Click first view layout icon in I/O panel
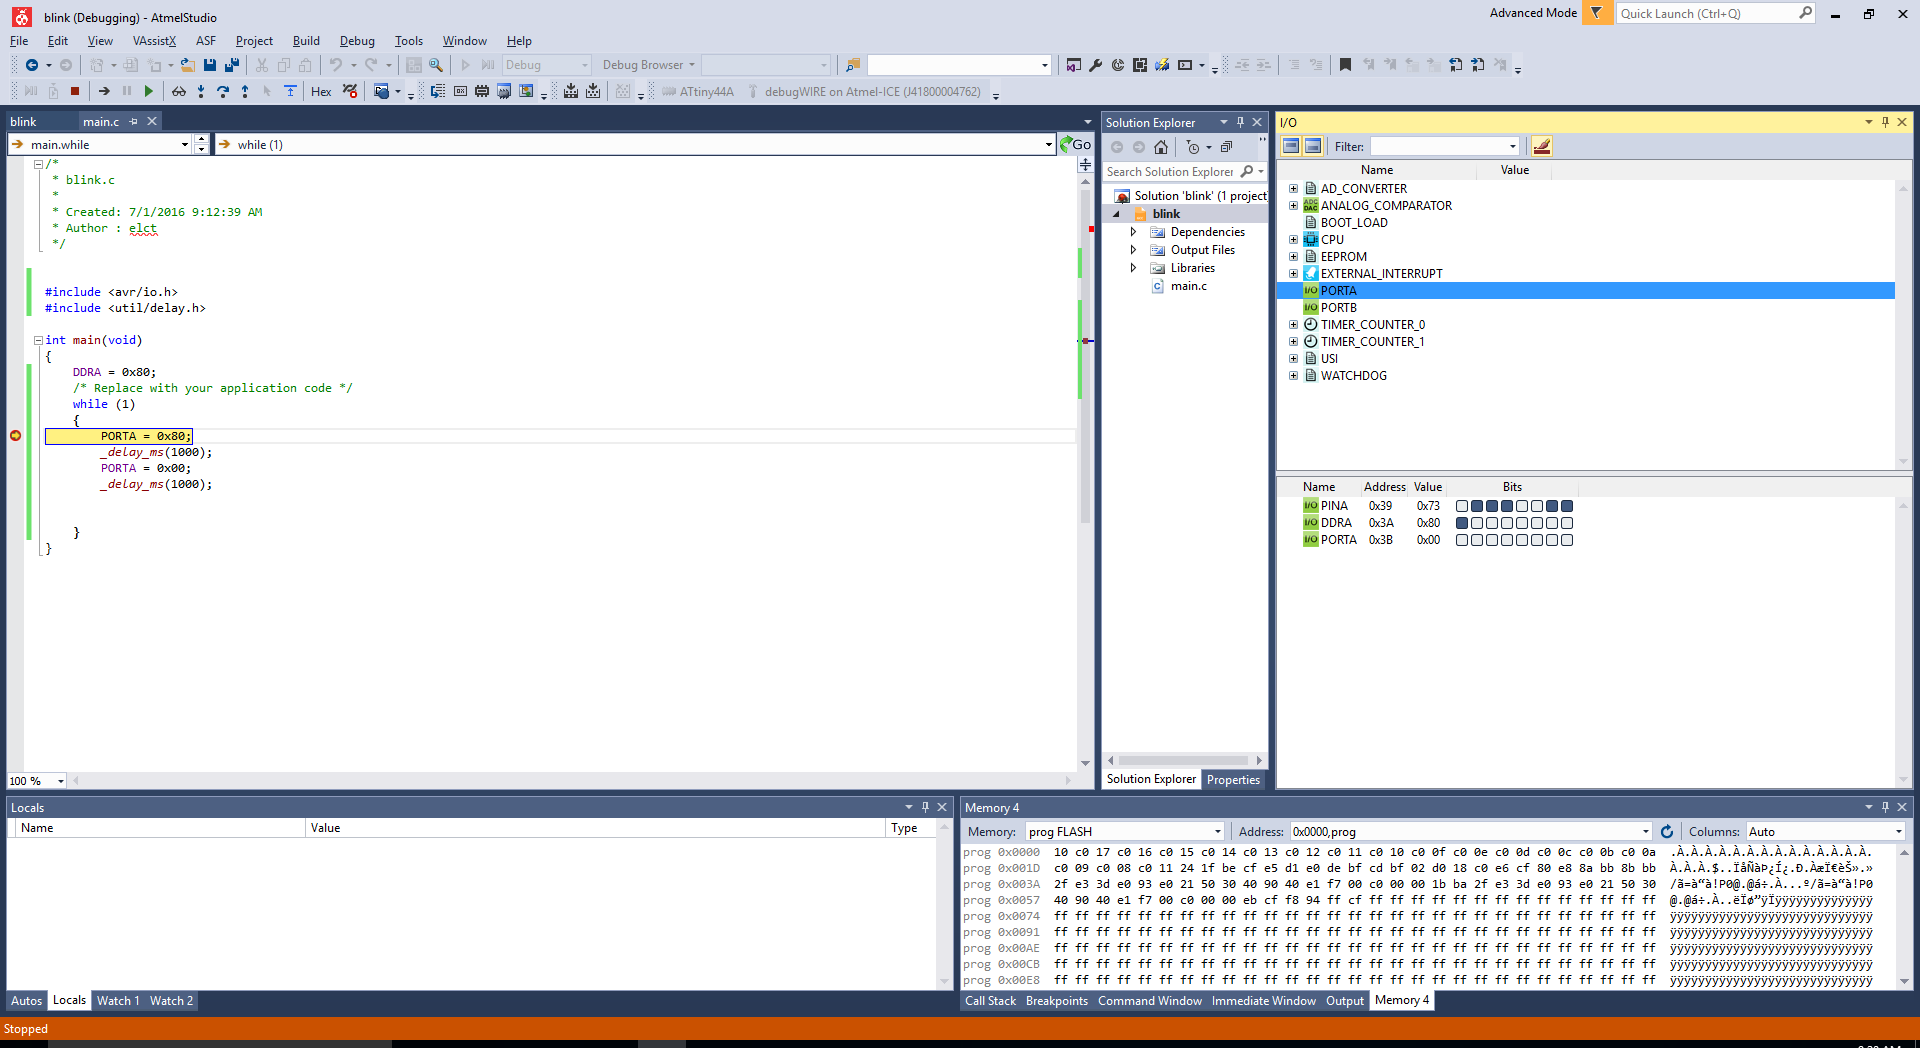Screen dimensions: 1920x1048 tap(1291, 146)
